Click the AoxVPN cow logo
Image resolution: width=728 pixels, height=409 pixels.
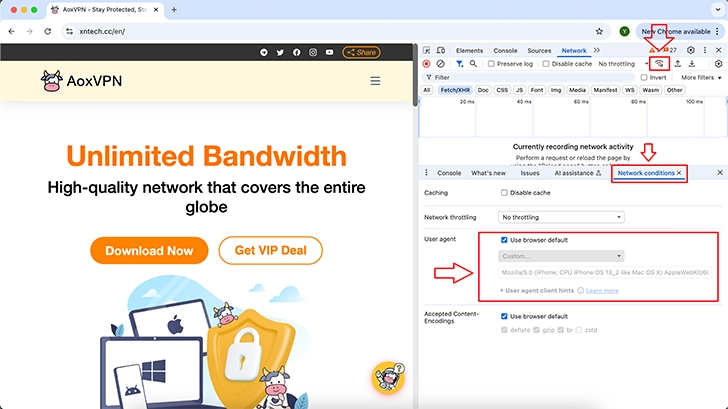pos(51,81)
